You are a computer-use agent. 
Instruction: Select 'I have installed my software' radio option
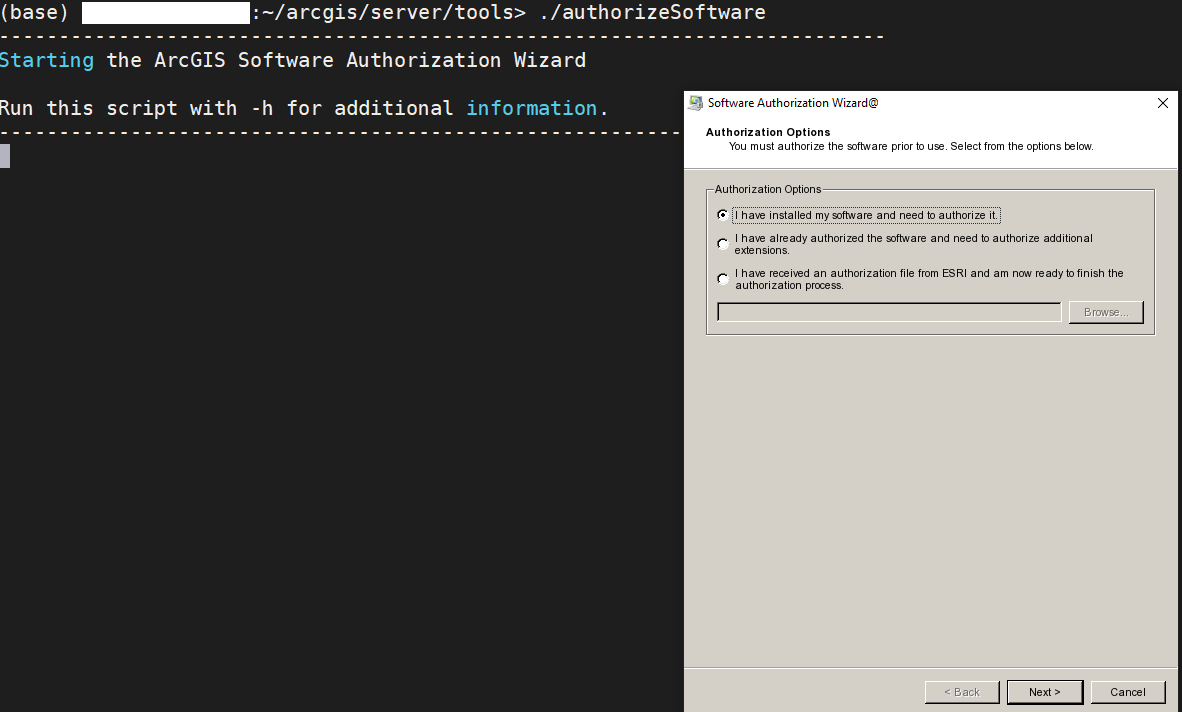point(723,215)
